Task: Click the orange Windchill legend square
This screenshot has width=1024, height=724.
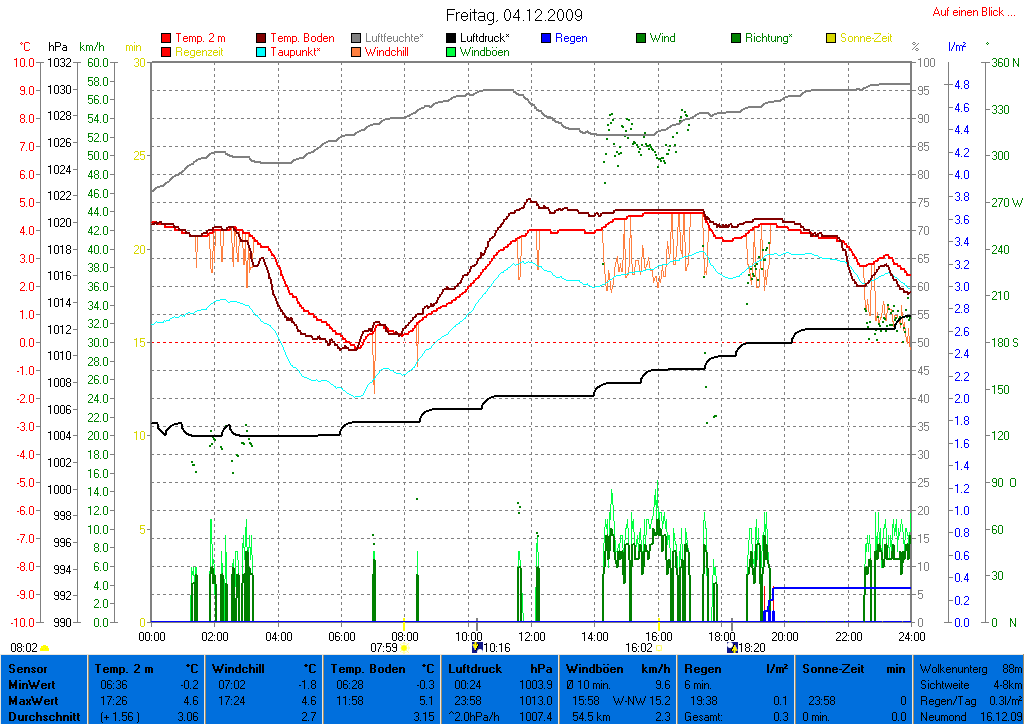Action: point(356,52)
